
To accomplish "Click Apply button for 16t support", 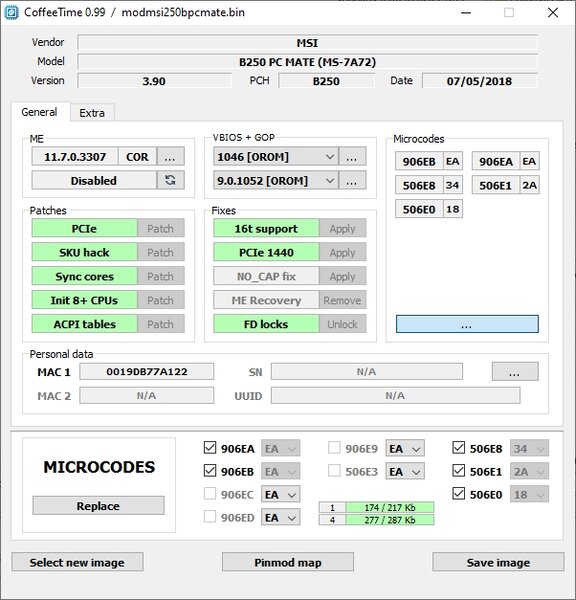I will click(x=343, y=228).
